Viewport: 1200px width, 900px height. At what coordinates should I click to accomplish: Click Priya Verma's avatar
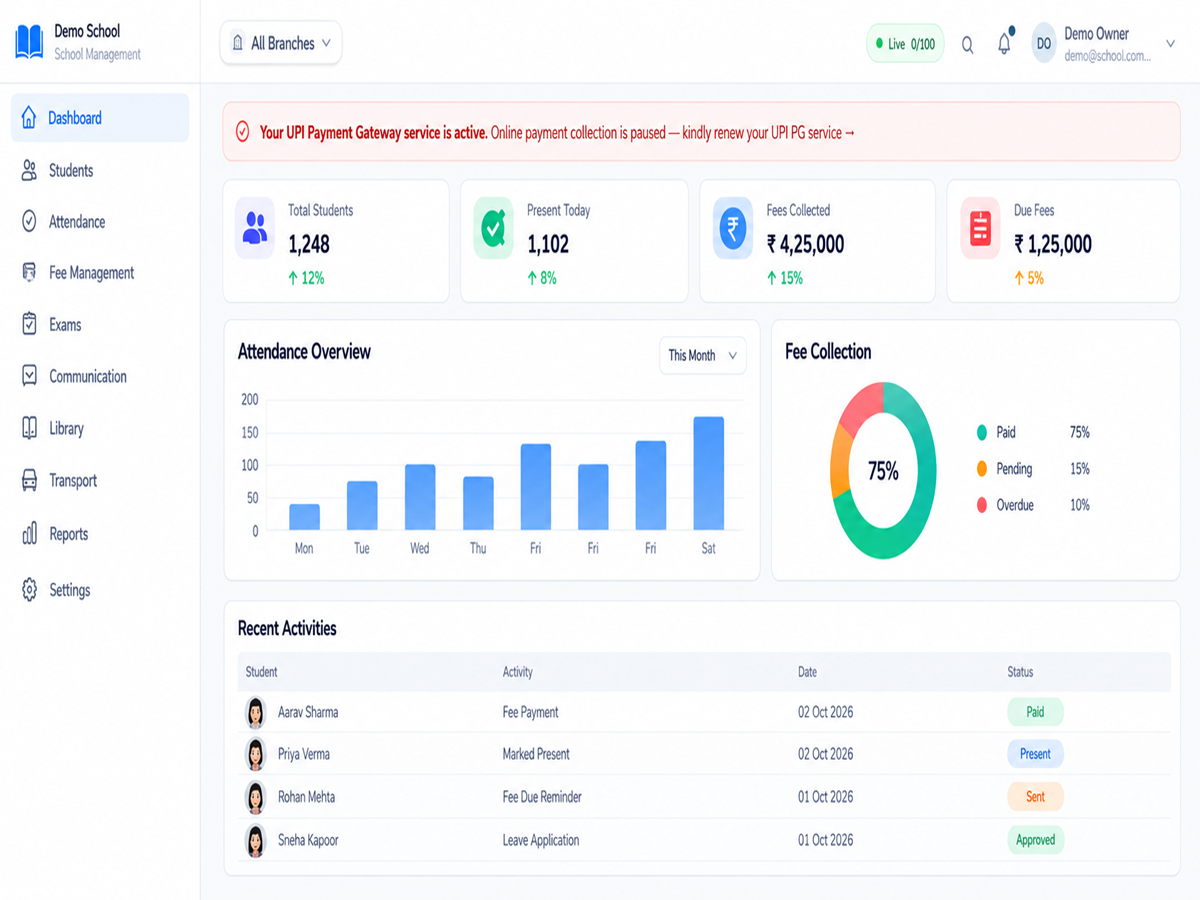click(256, 754)
